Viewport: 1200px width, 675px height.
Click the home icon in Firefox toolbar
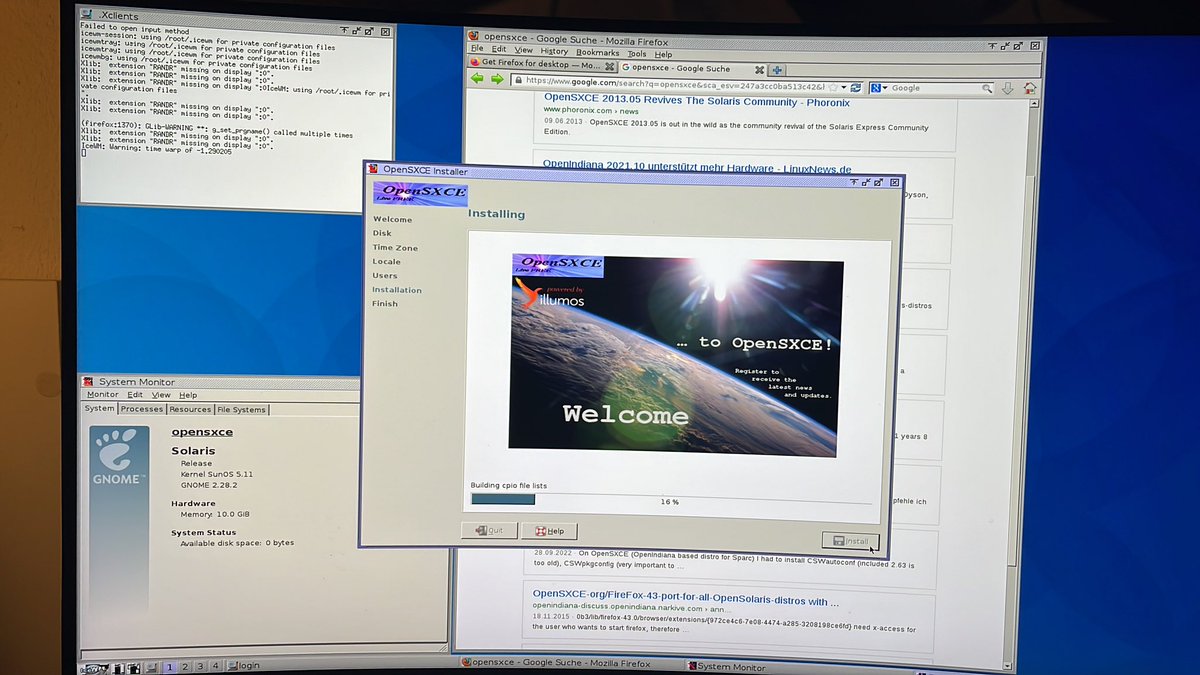1028,88
